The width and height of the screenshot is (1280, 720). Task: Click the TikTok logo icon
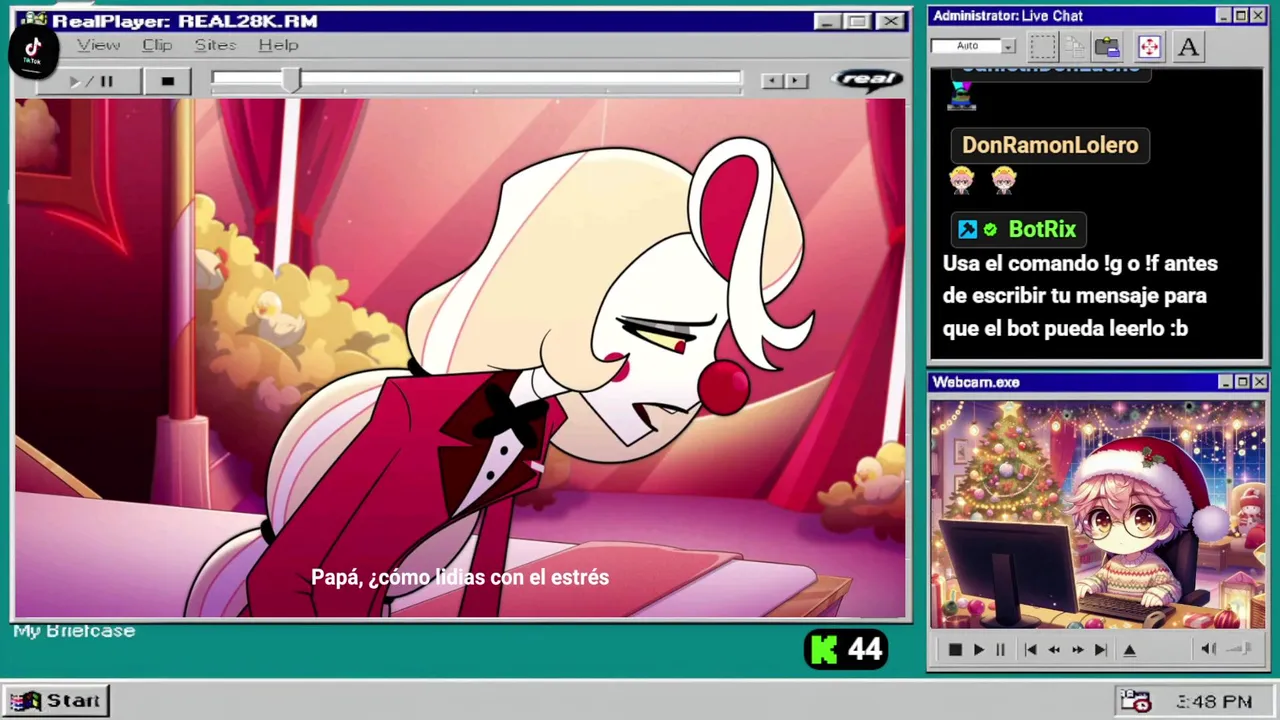[32, 50]
